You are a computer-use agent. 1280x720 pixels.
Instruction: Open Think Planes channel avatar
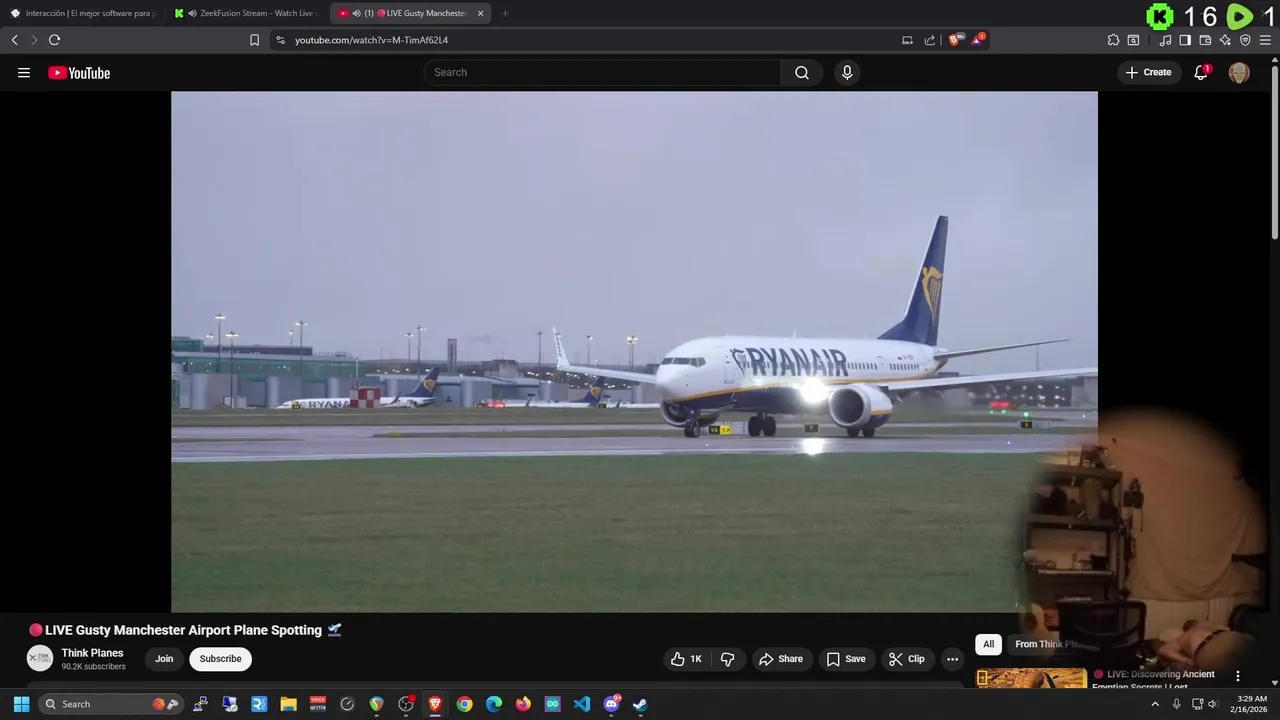pos(39,658)
